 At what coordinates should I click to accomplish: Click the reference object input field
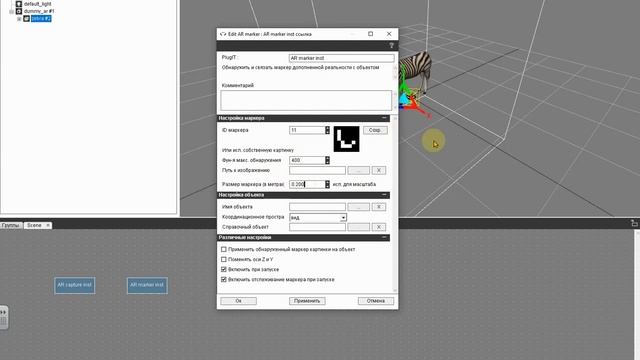[317, 227]
